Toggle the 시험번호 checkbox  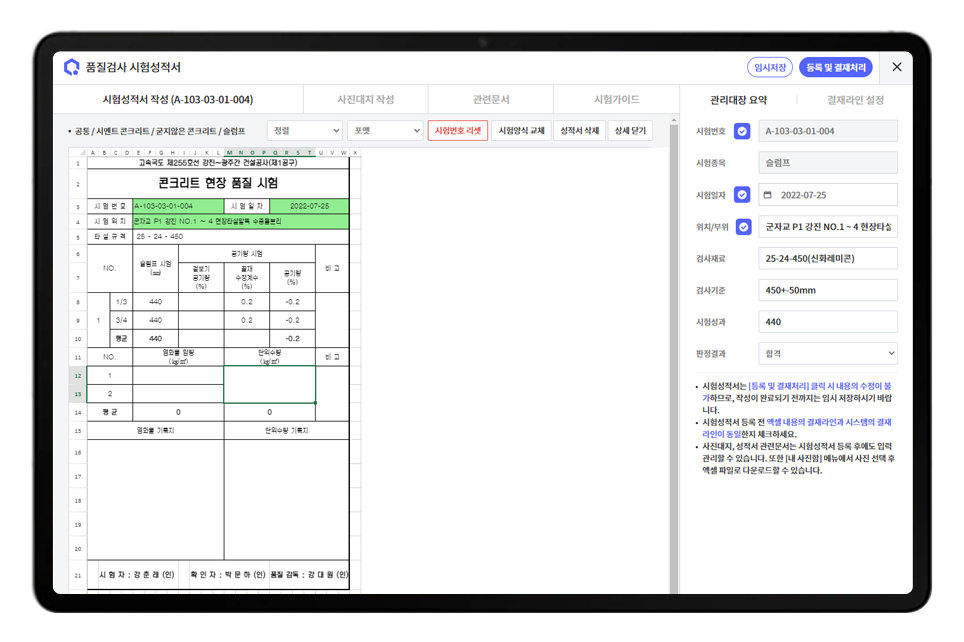tap(742, 131)
